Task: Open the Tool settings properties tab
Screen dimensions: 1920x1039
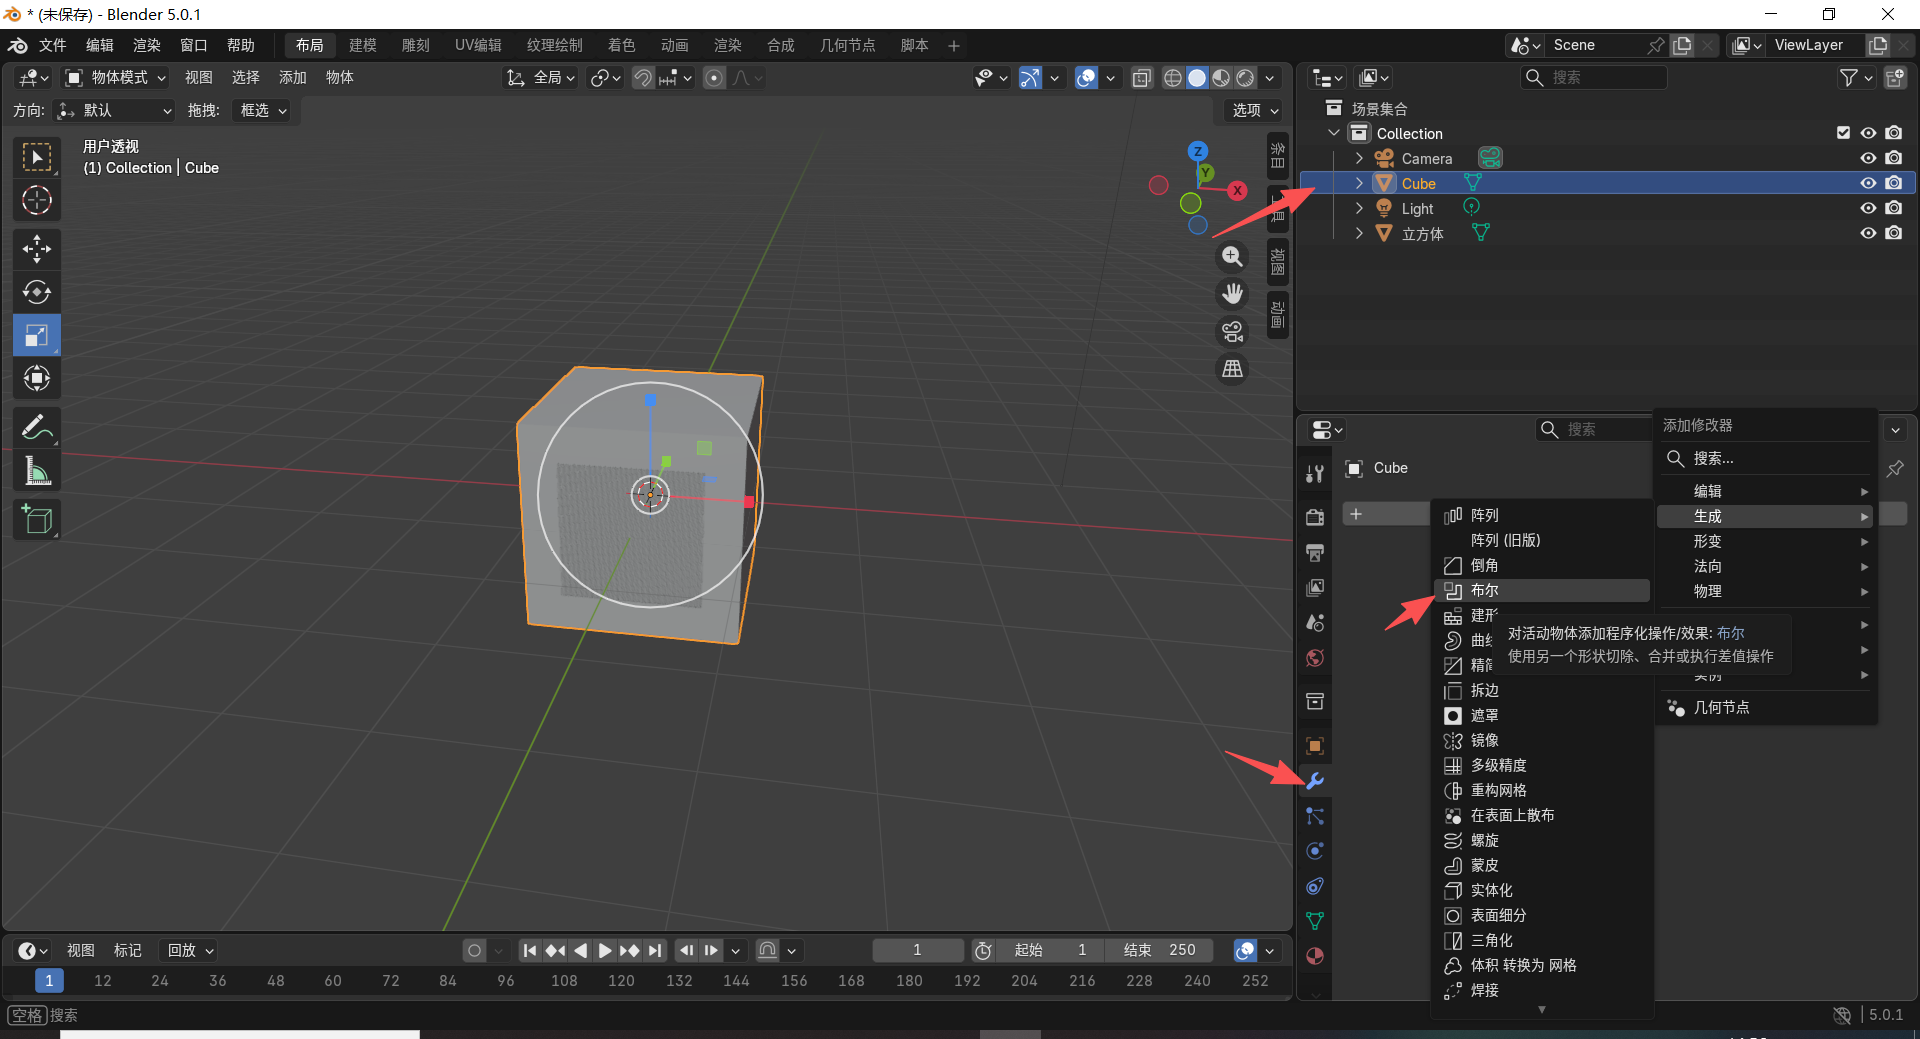Action: coord(1315,474)
